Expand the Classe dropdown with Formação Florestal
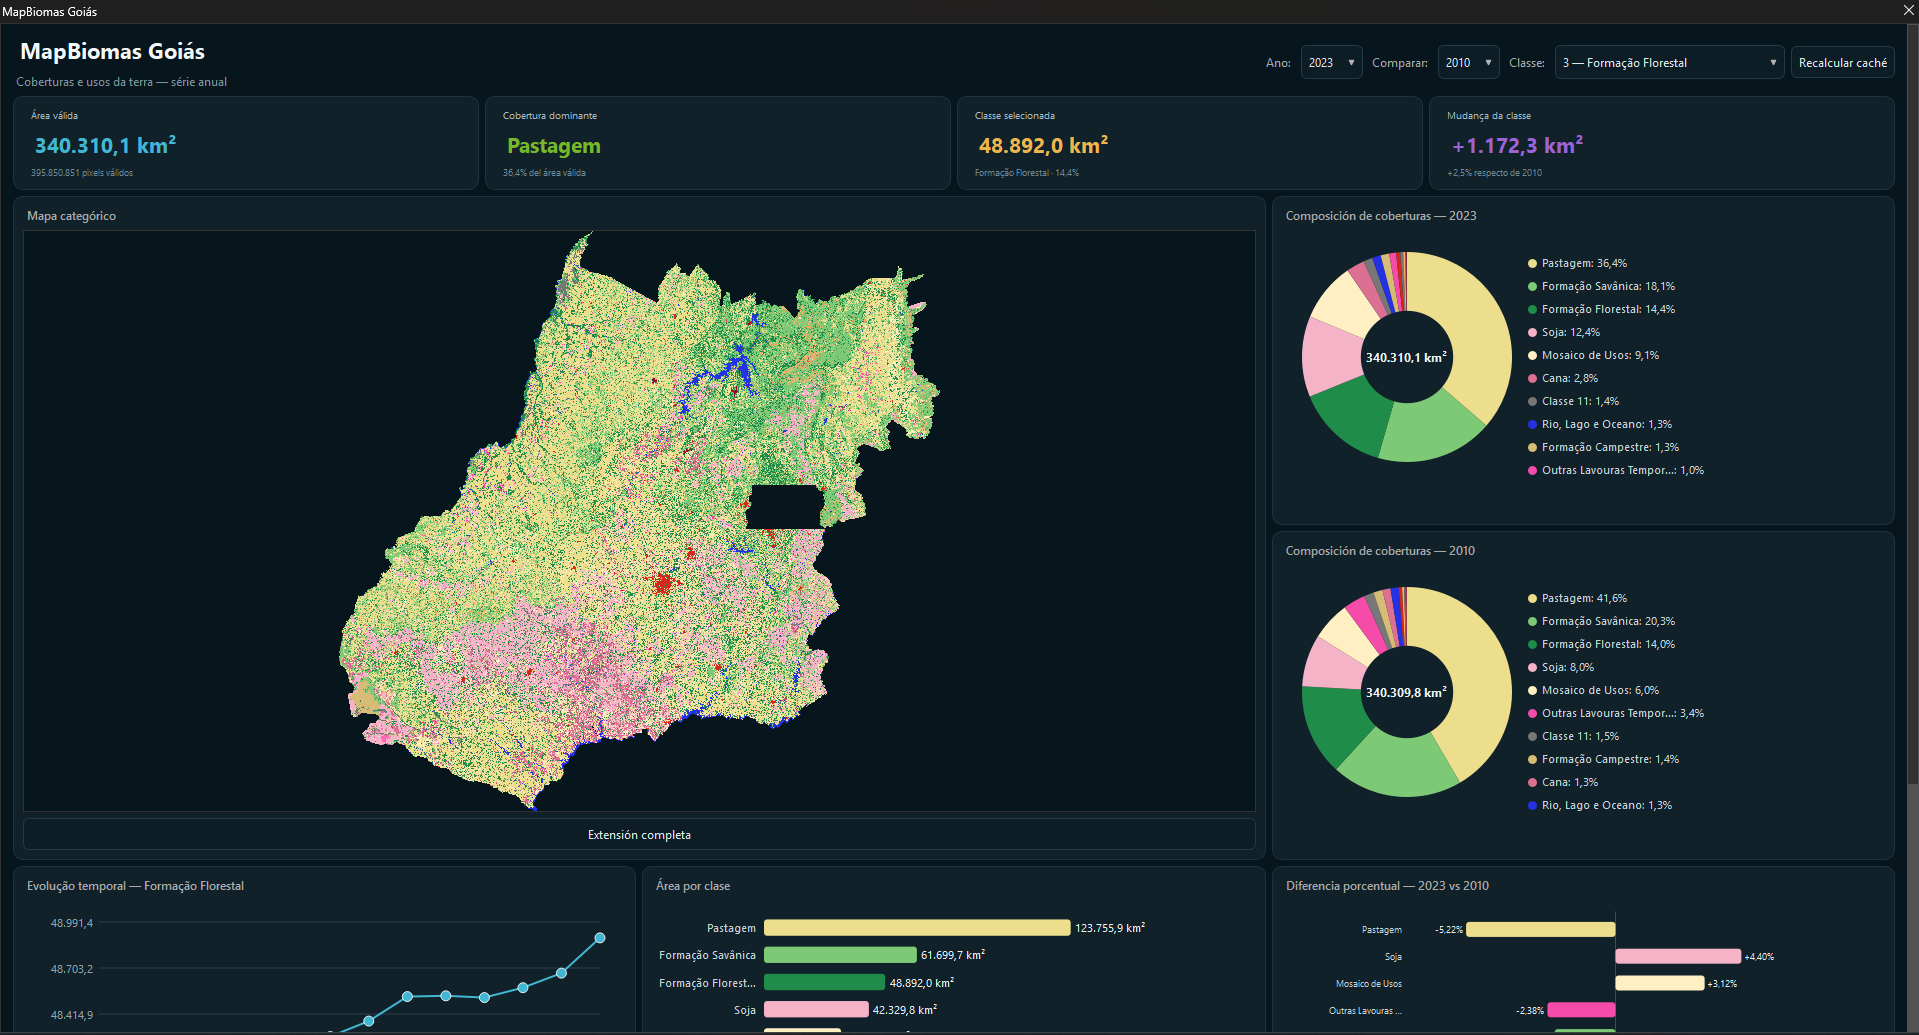 (x=1669, y=62)
